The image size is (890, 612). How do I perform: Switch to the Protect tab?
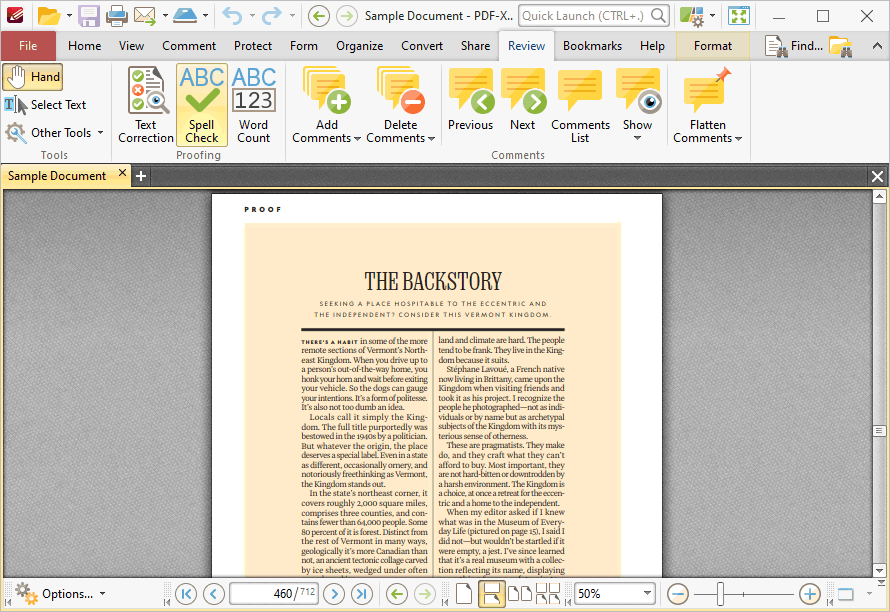coord(253,46)
